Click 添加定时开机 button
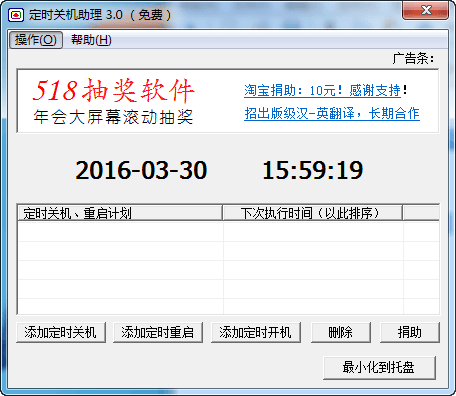The height and width of the screenshot is (396, 456). coord(256,332)
